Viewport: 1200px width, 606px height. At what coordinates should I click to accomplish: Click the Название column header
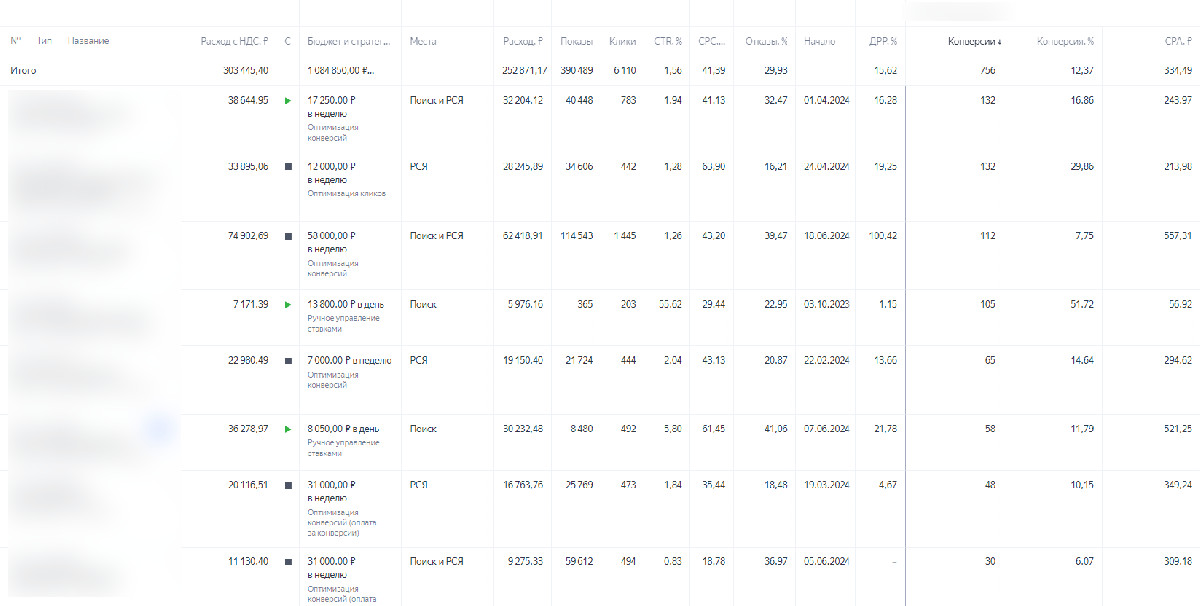point(89,41)
